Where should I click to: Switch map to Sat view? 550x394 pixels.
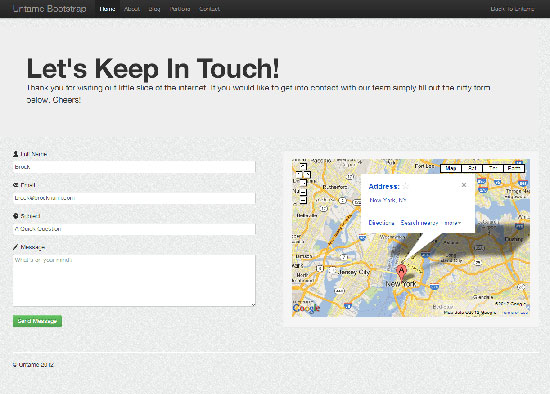(x=472, y=168)
